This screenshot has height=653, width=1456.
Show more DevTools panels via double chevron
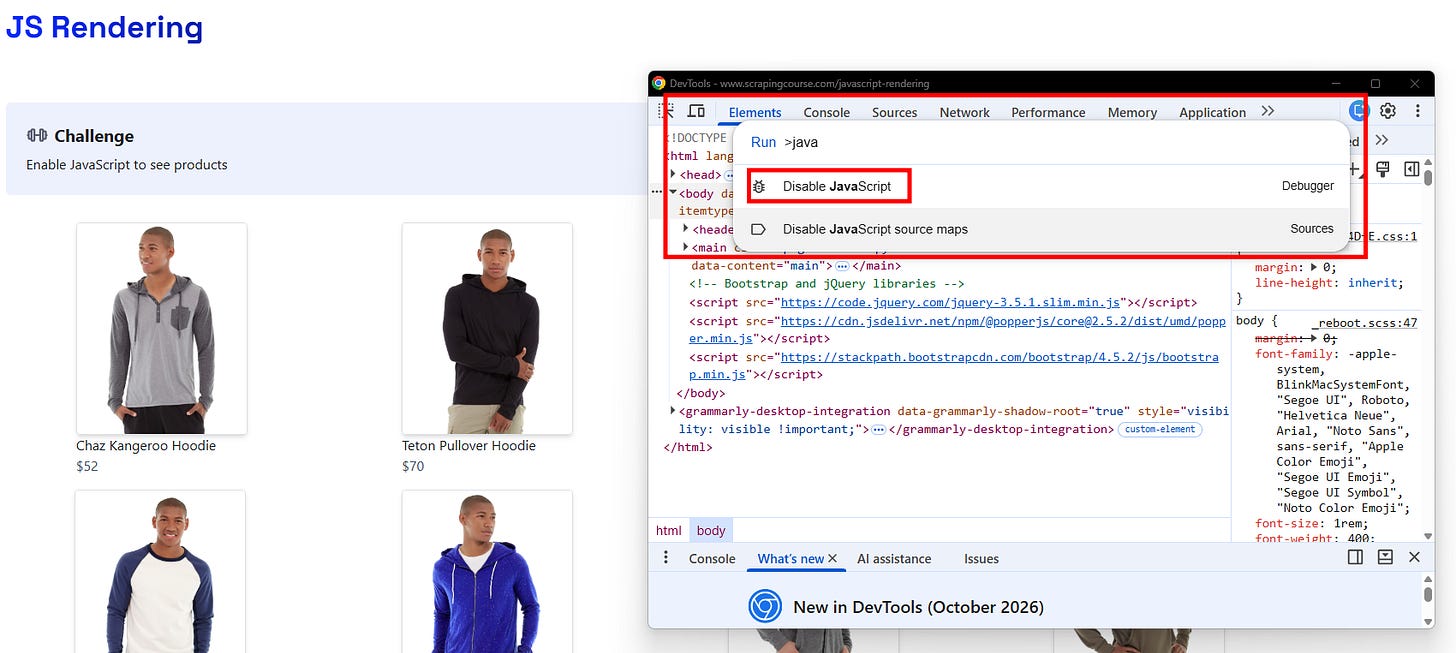coord(1268,111)
